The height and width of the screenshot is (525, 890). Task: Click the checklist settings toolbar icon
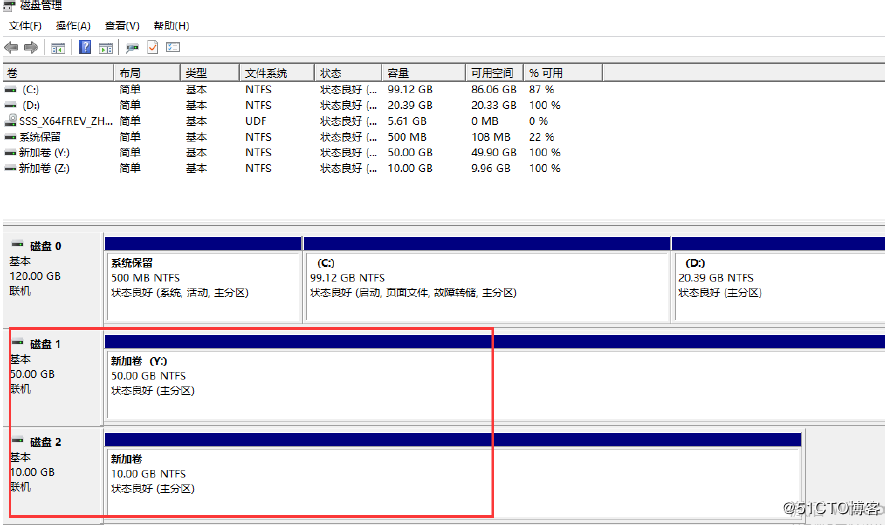[x=173, y=47]
